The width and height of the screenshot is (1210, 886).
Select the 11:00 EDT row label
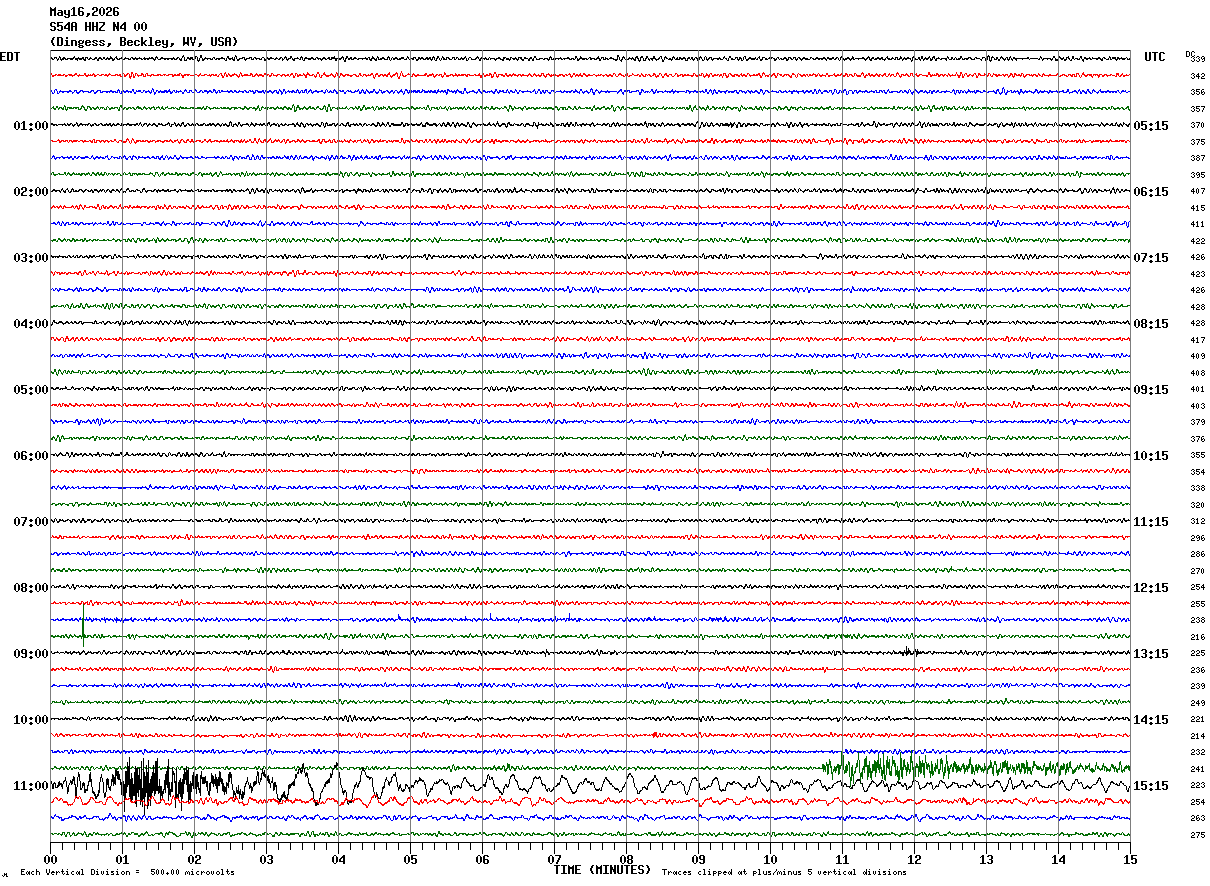30,786
